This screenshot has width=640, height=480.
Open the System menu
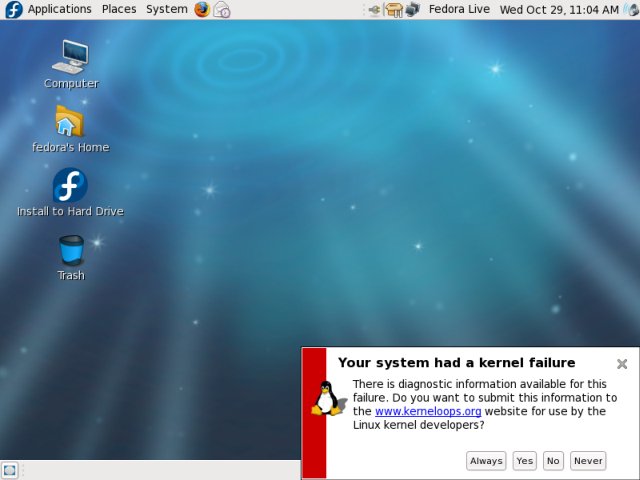(x=167, y=9)
